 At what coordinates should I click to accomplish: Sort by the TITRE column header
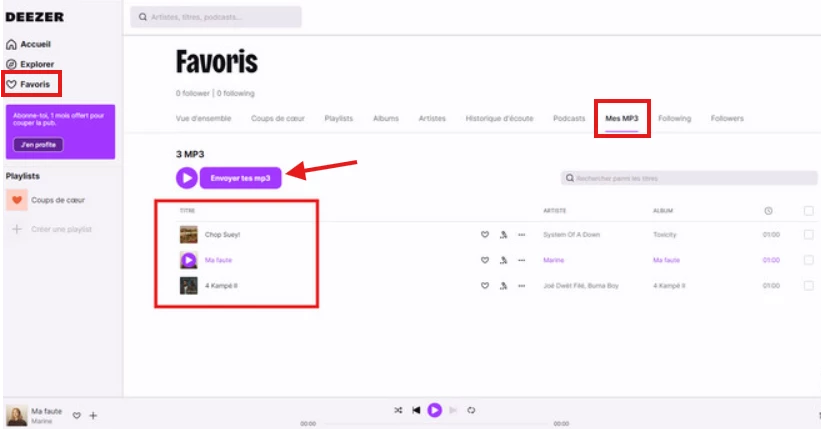[187, 211]
